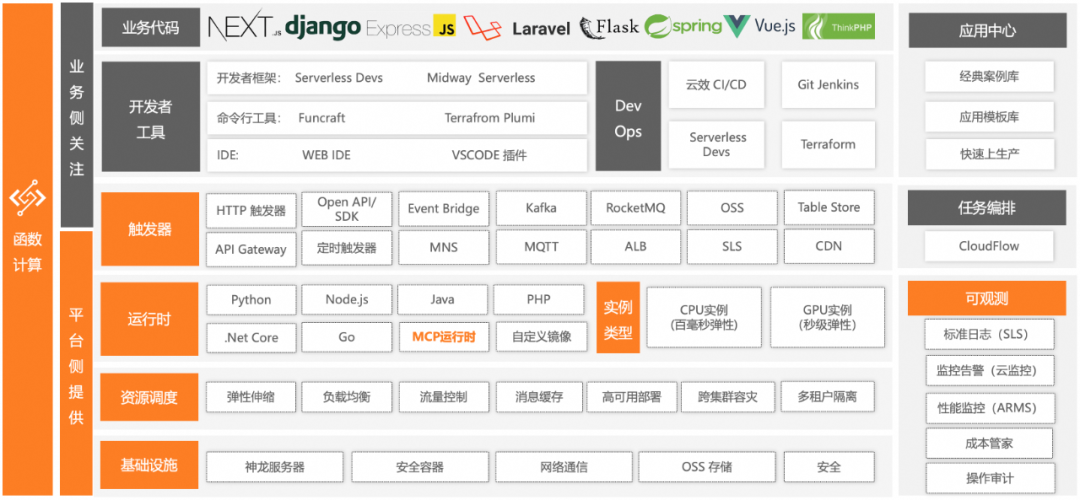Select the 开发者工具 block
Image resolution: width=1080 pixels, height=500 pixels.
click(150, 117)
